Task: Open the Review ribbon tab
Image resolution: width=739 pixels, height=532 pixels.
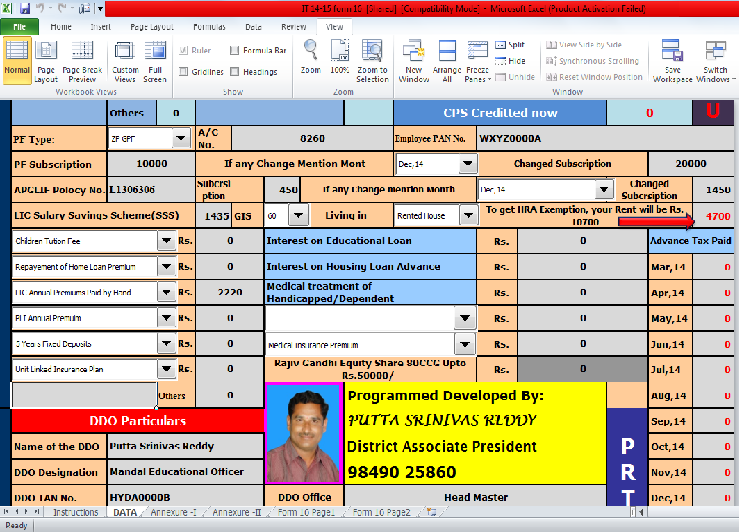Action: [293, 27]
